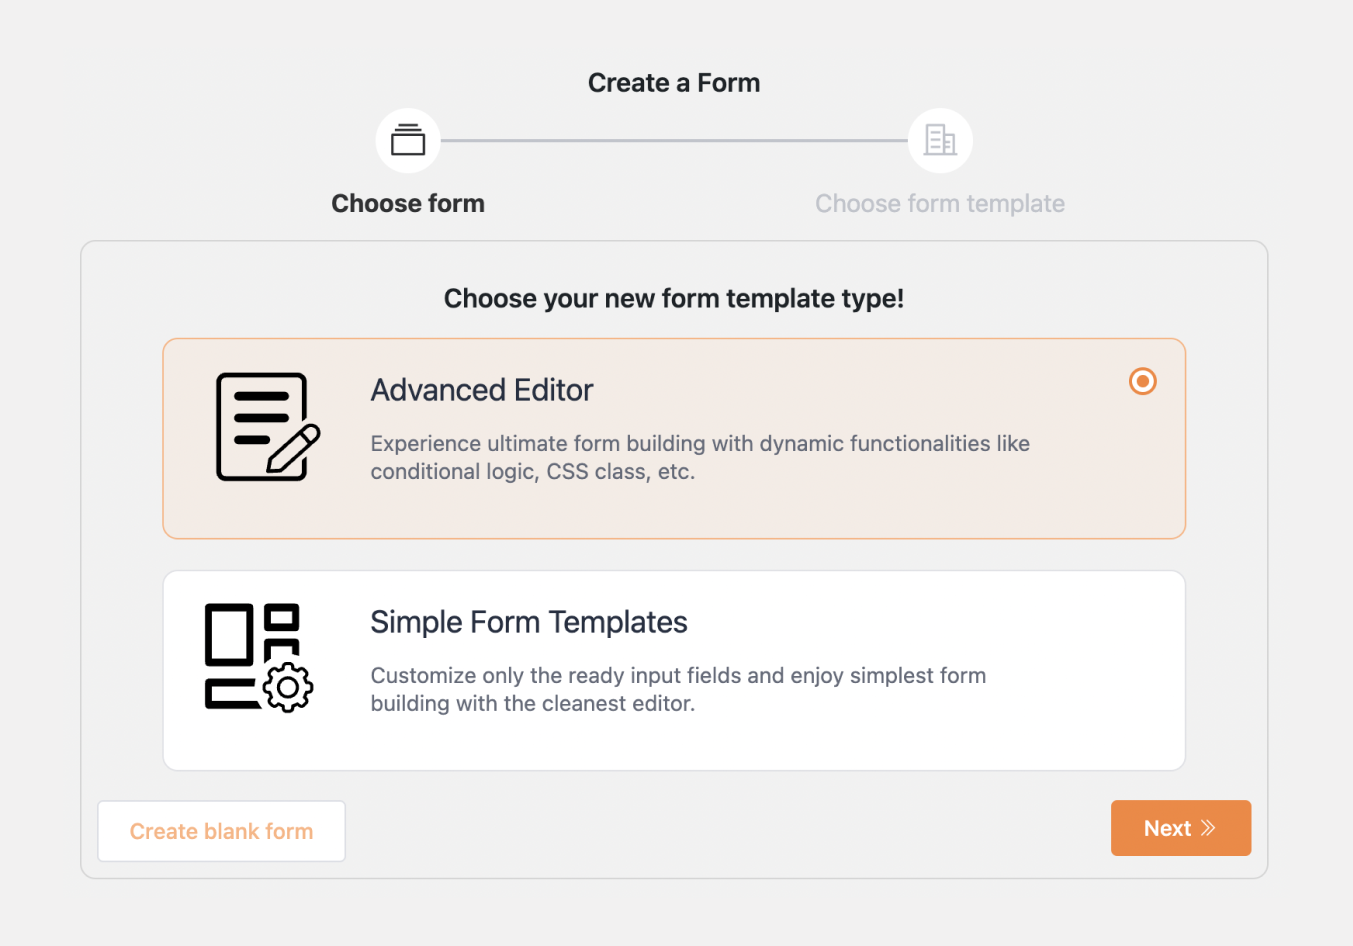1353x946 pixels.
Task: Click the Choose form step icon
Action: pos(408,140)
